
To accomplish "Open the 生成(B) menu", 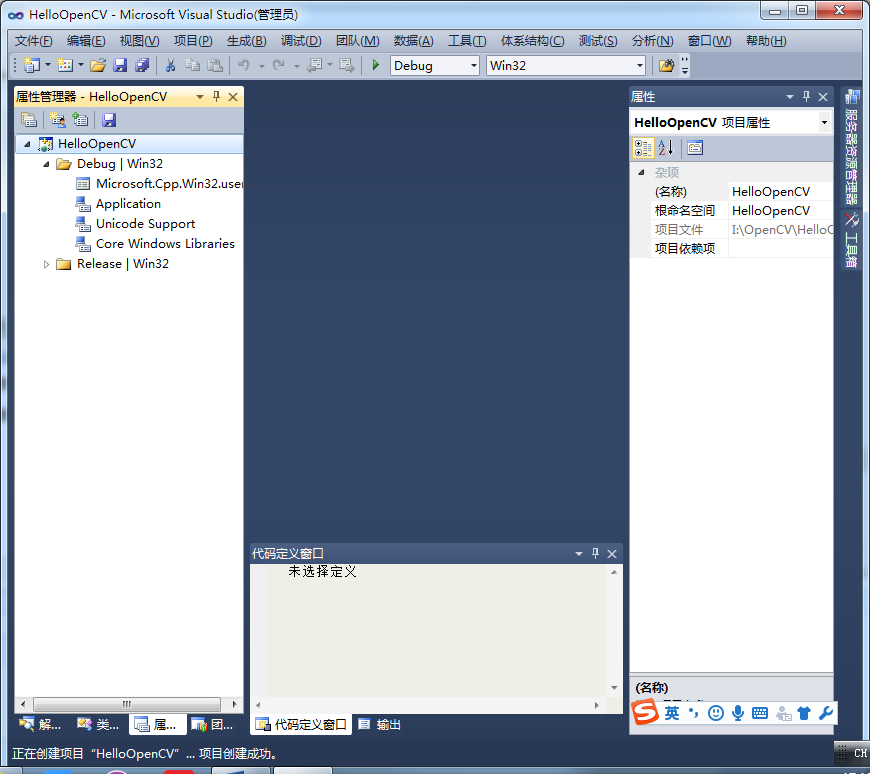I will point(246,41).
